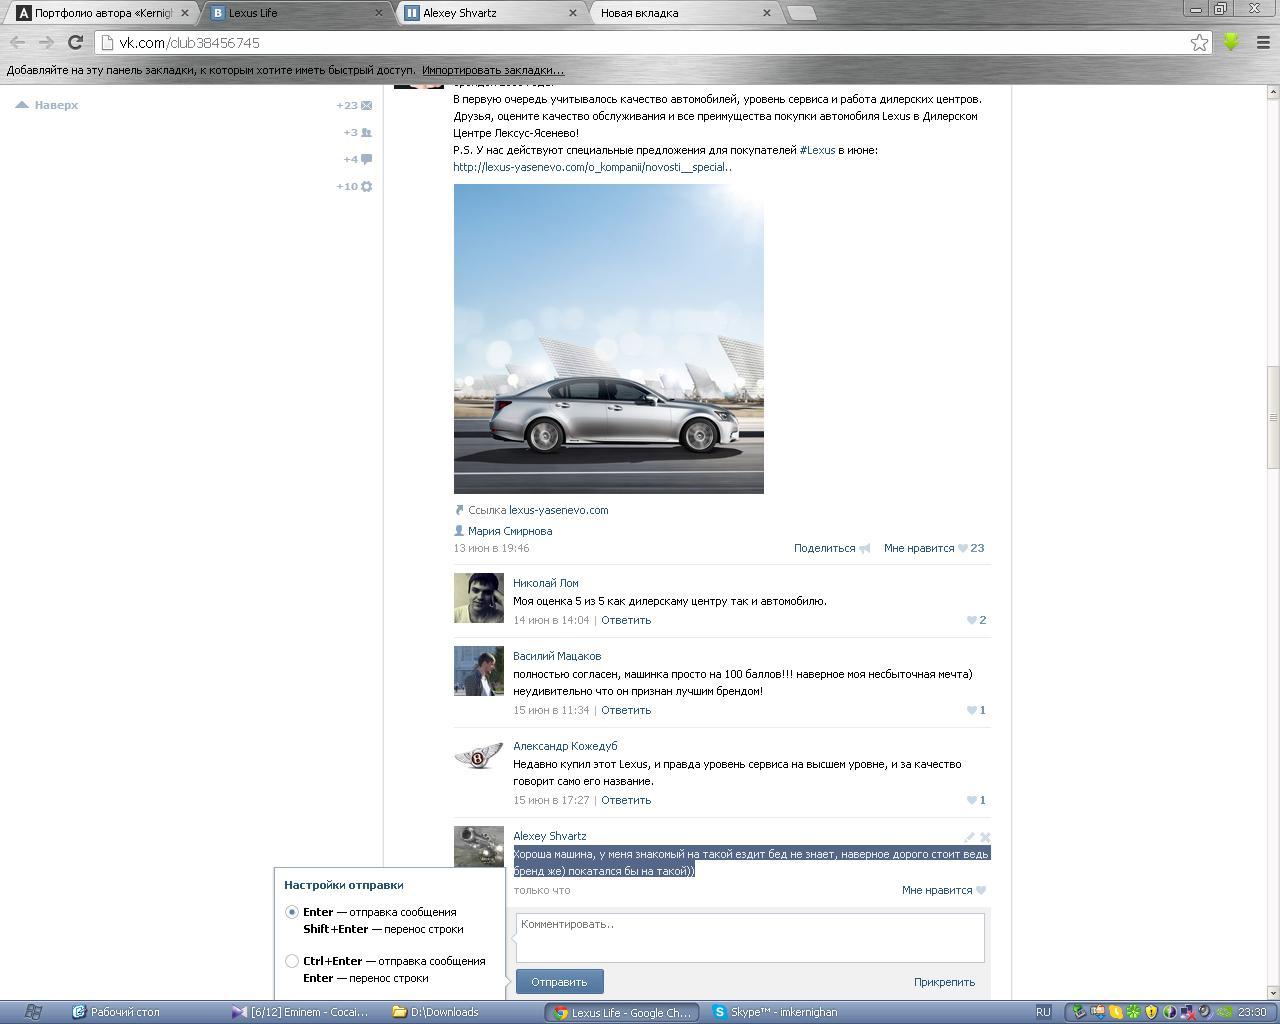Delete Alexey Shvartz's comment with the X icon
This screenshot has width=1280, height=1024.
[x=985, y=837]
